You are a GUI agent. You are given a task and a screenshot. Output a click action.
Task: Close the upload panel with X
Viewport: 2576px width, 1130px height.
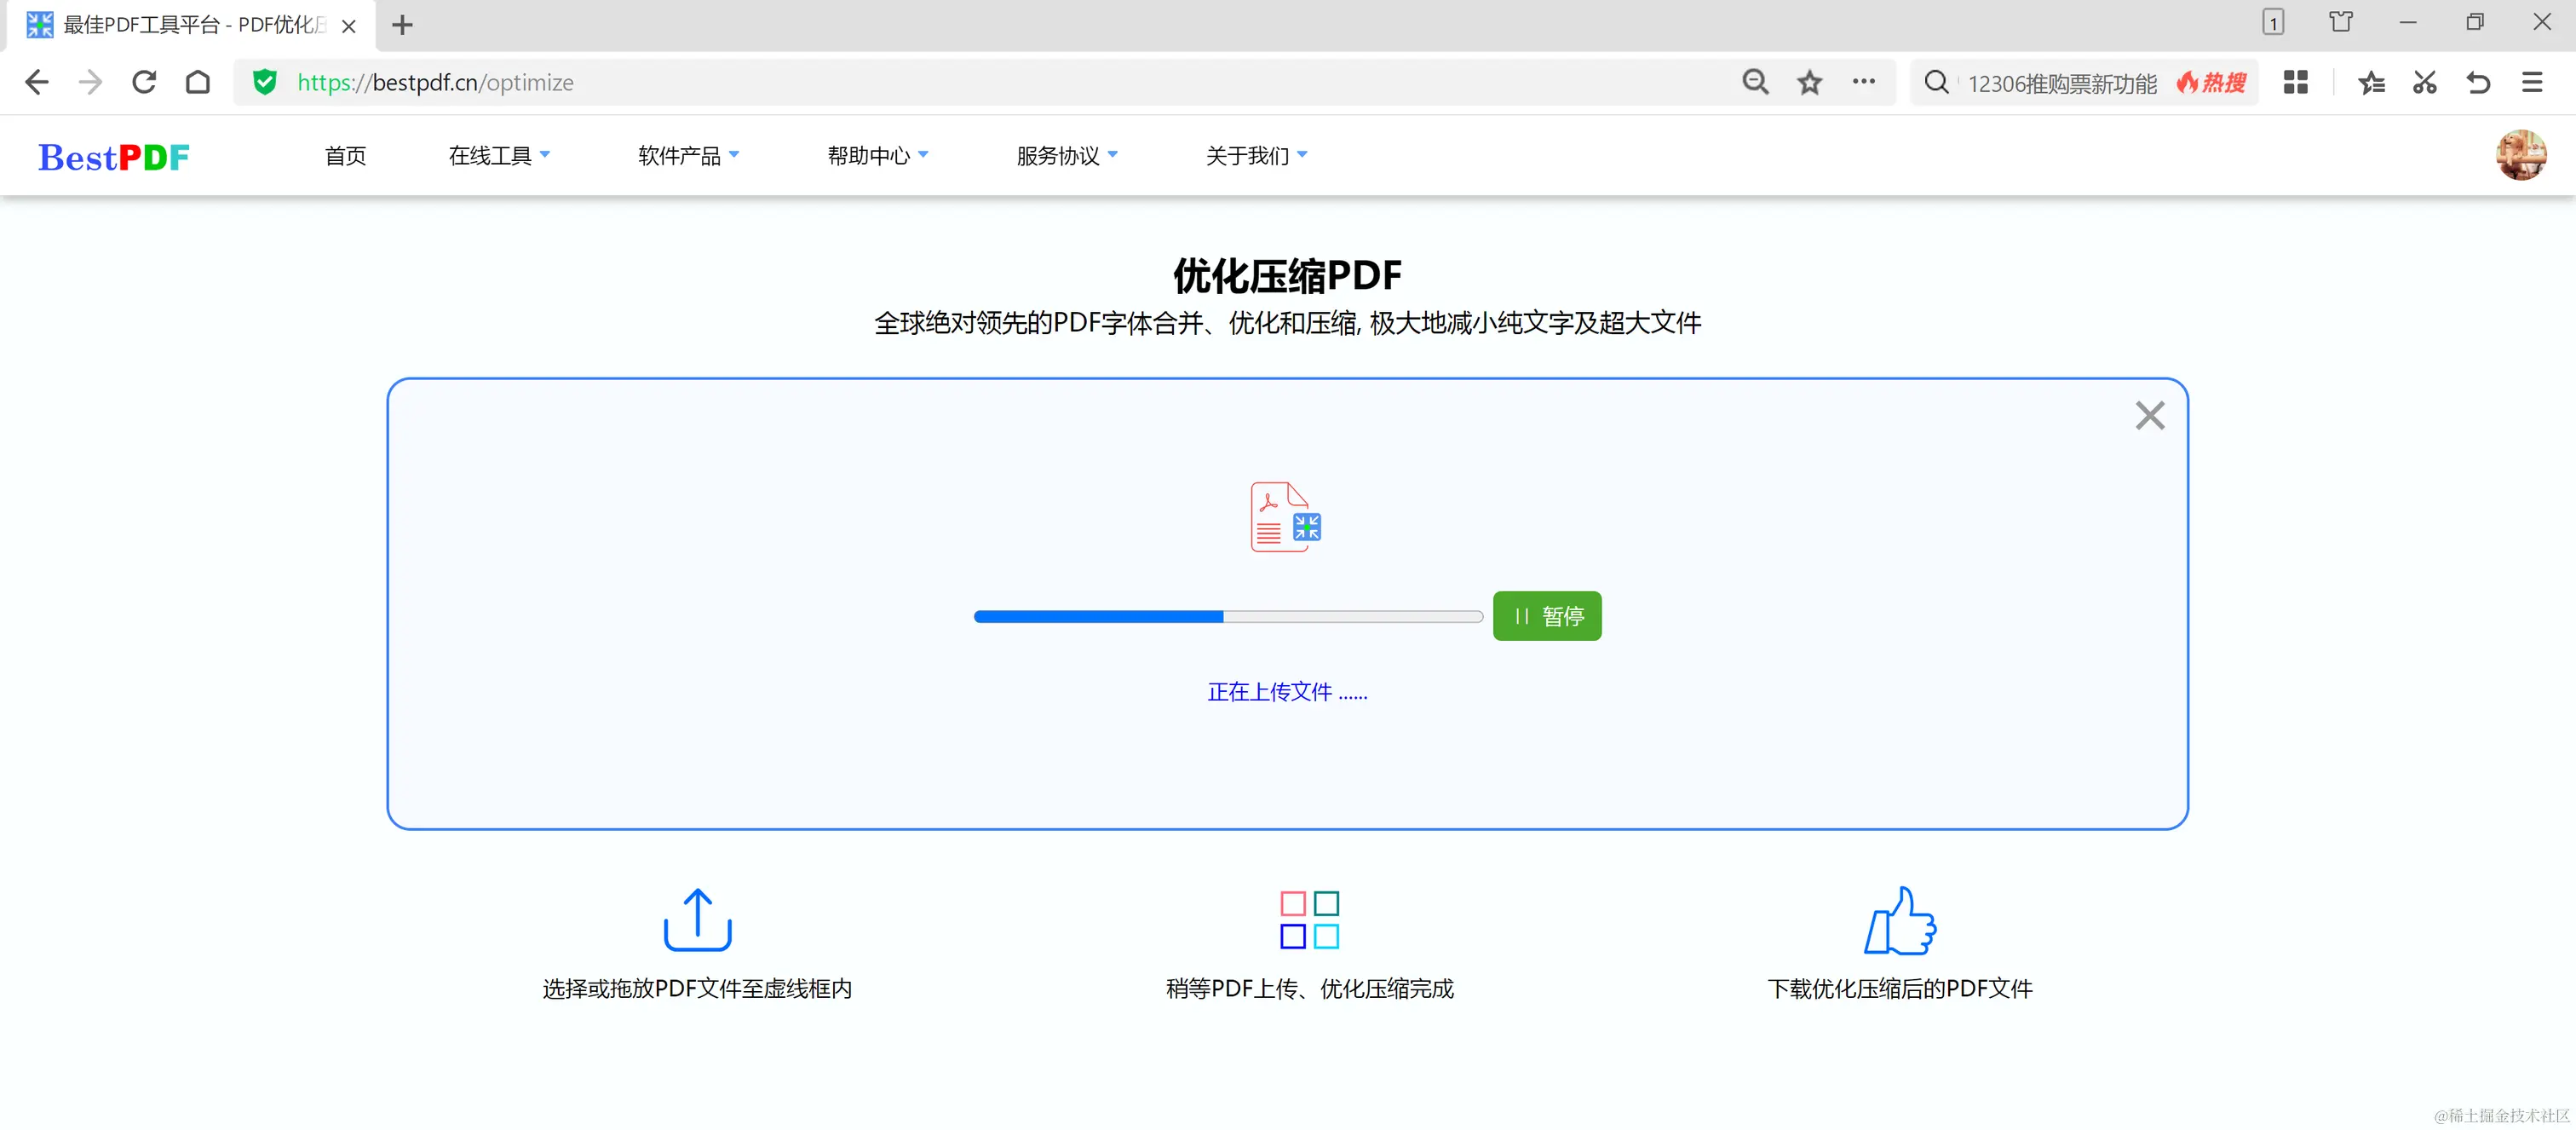click(x=2149, y=415)
